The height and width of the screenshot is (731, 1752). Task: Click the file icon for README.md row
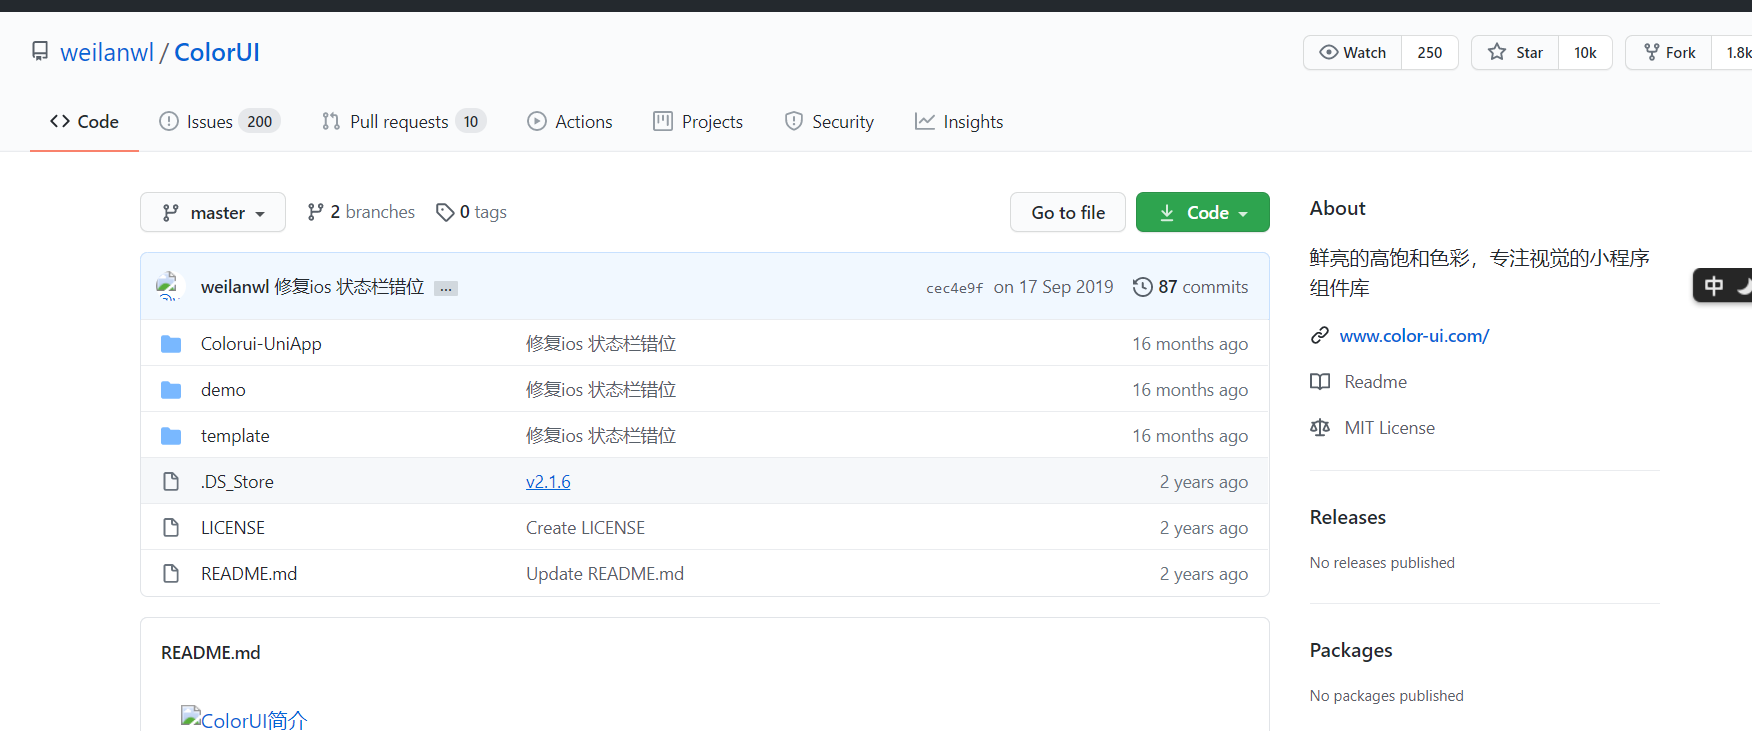coord(171,574)
